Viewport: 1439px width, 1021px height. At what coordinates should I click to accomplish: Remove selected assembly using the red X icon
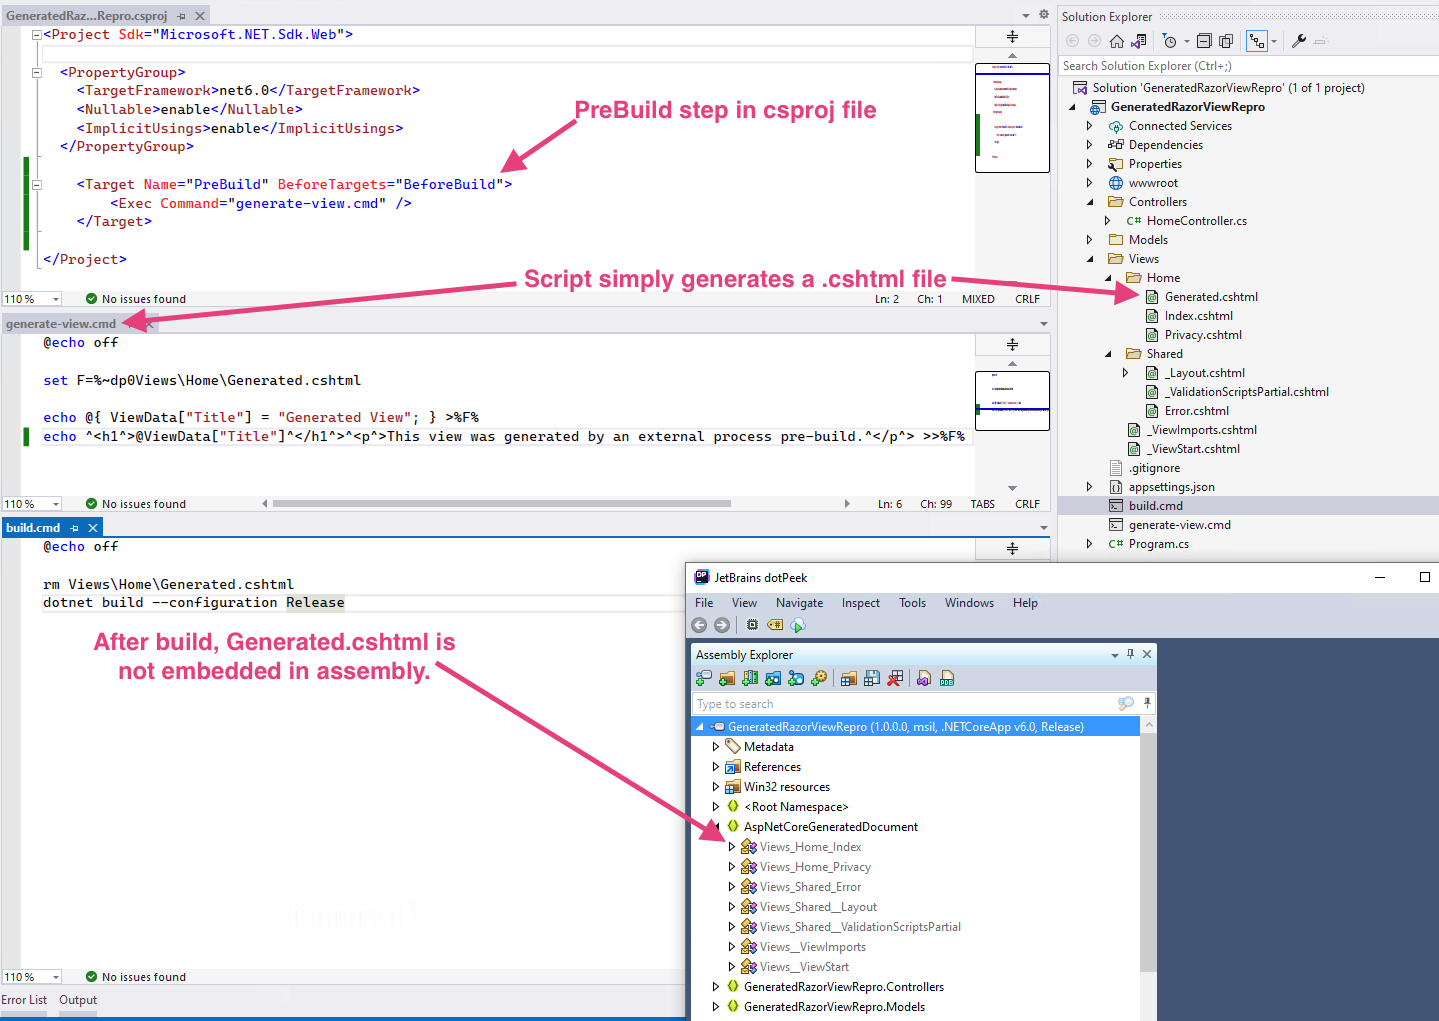pyautogui.click(x=896, y=678)
